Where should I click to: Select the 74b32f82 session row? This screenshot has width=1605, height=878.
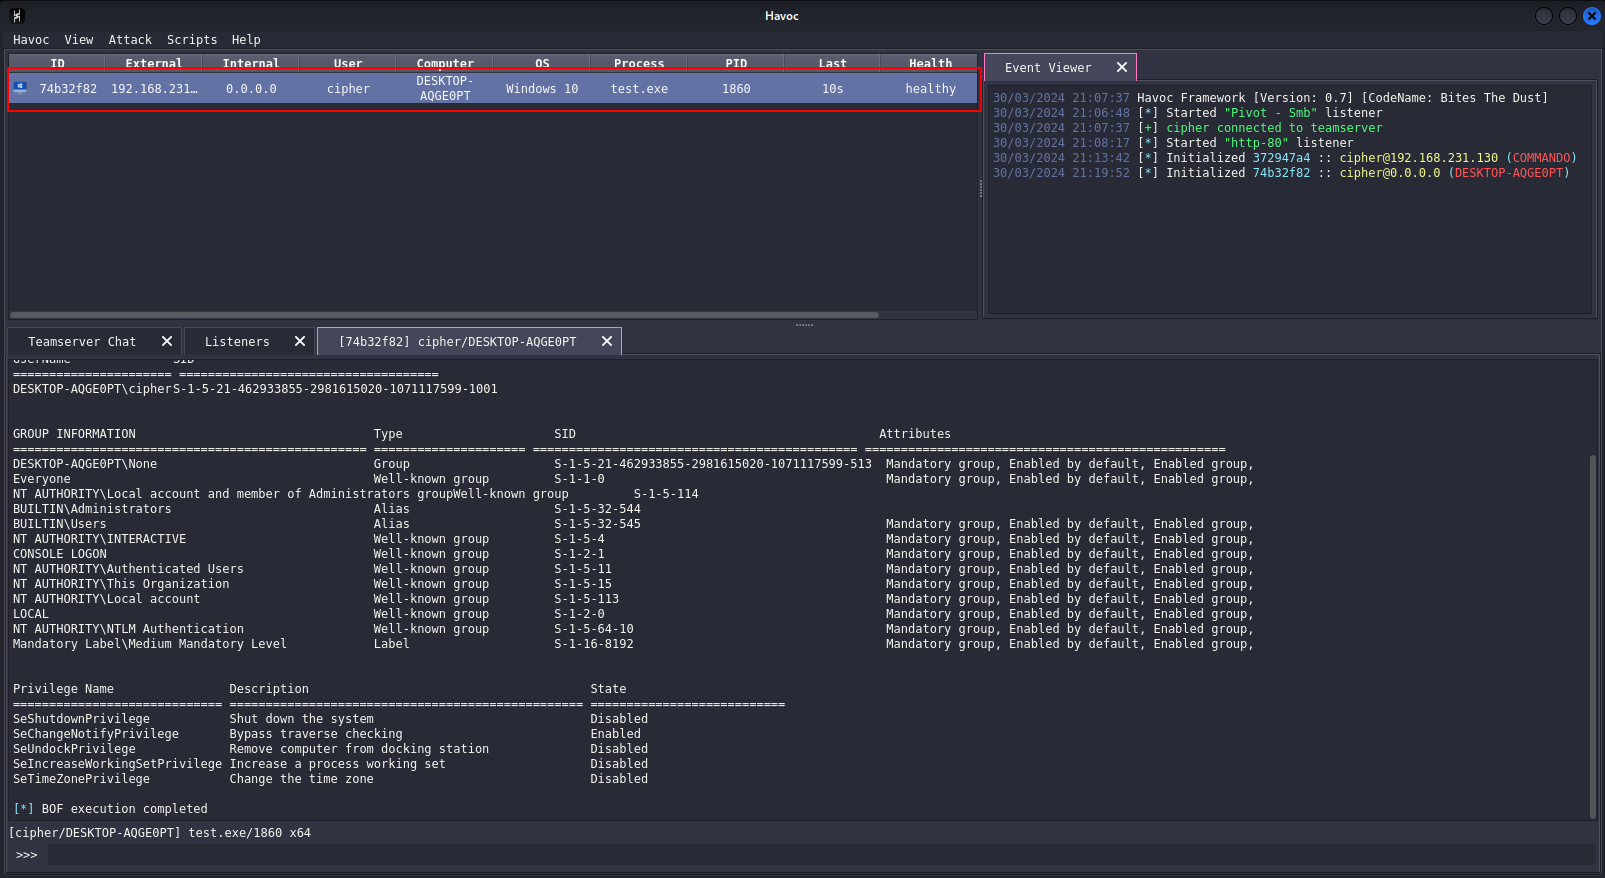coord(494,89)
